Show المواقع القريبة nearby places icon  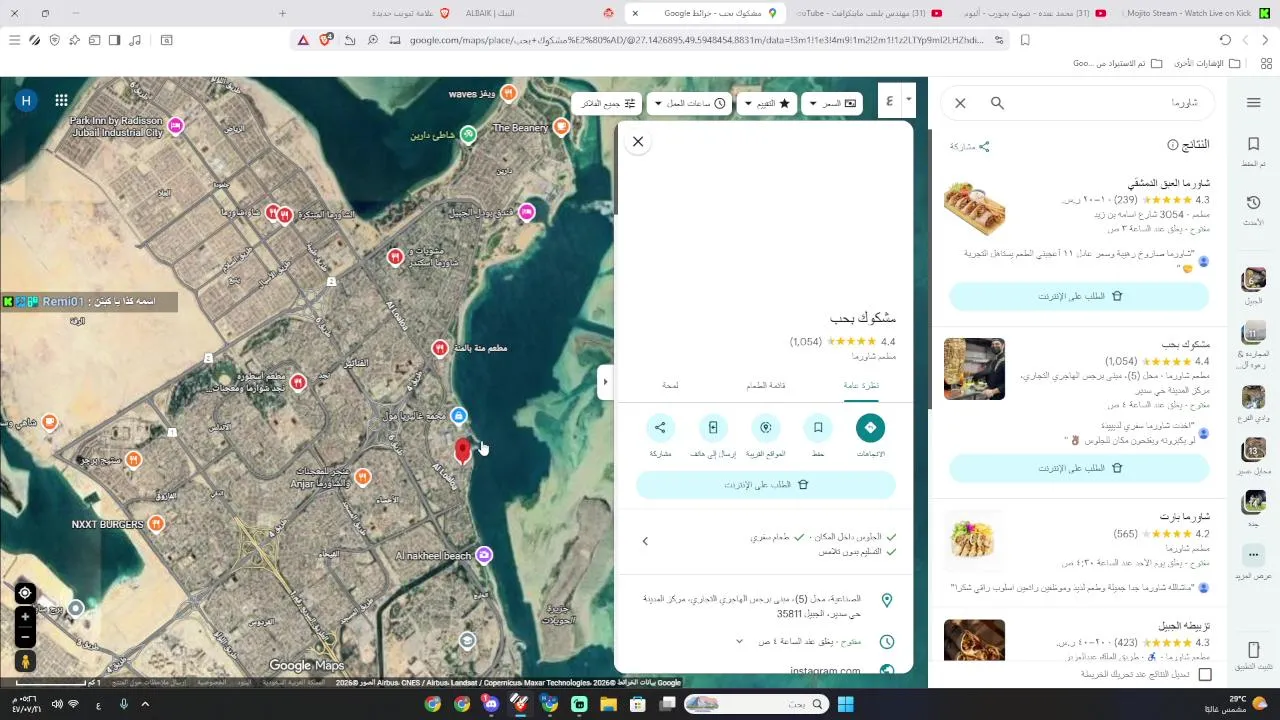pyautogui.click(x=766, y=428)
